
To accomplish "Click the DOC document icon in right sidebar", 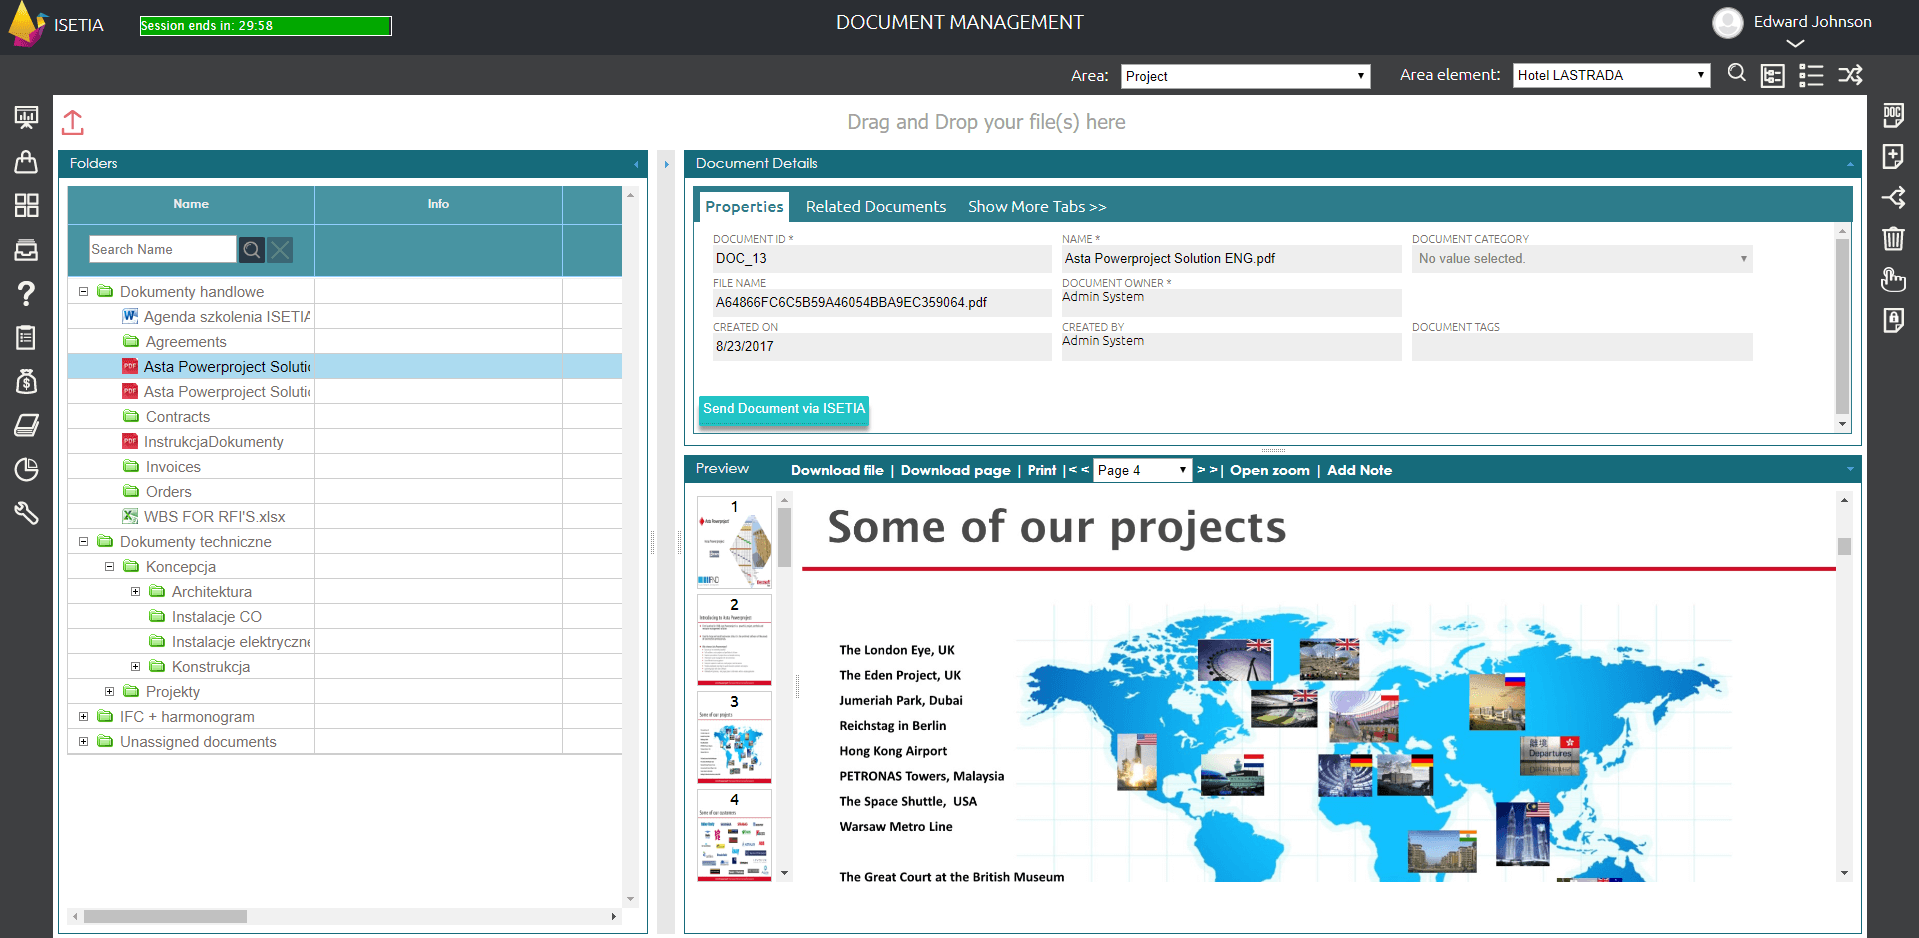I will click(1893, 115).
